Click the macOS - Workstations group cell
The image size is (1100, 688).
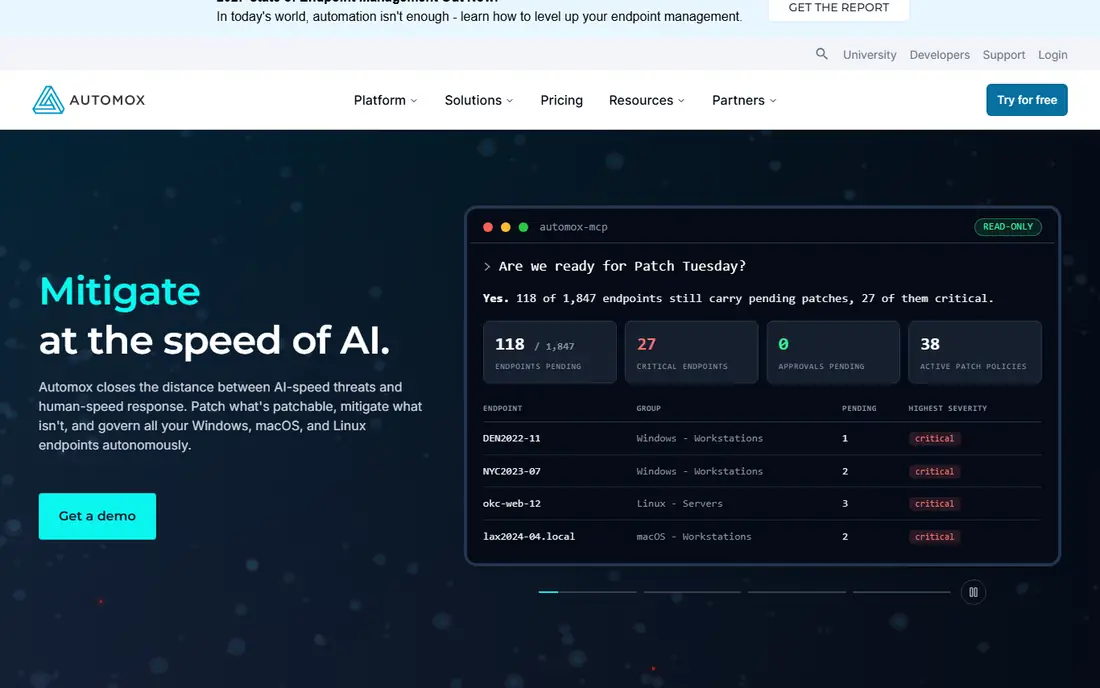[x=693, y=537]
